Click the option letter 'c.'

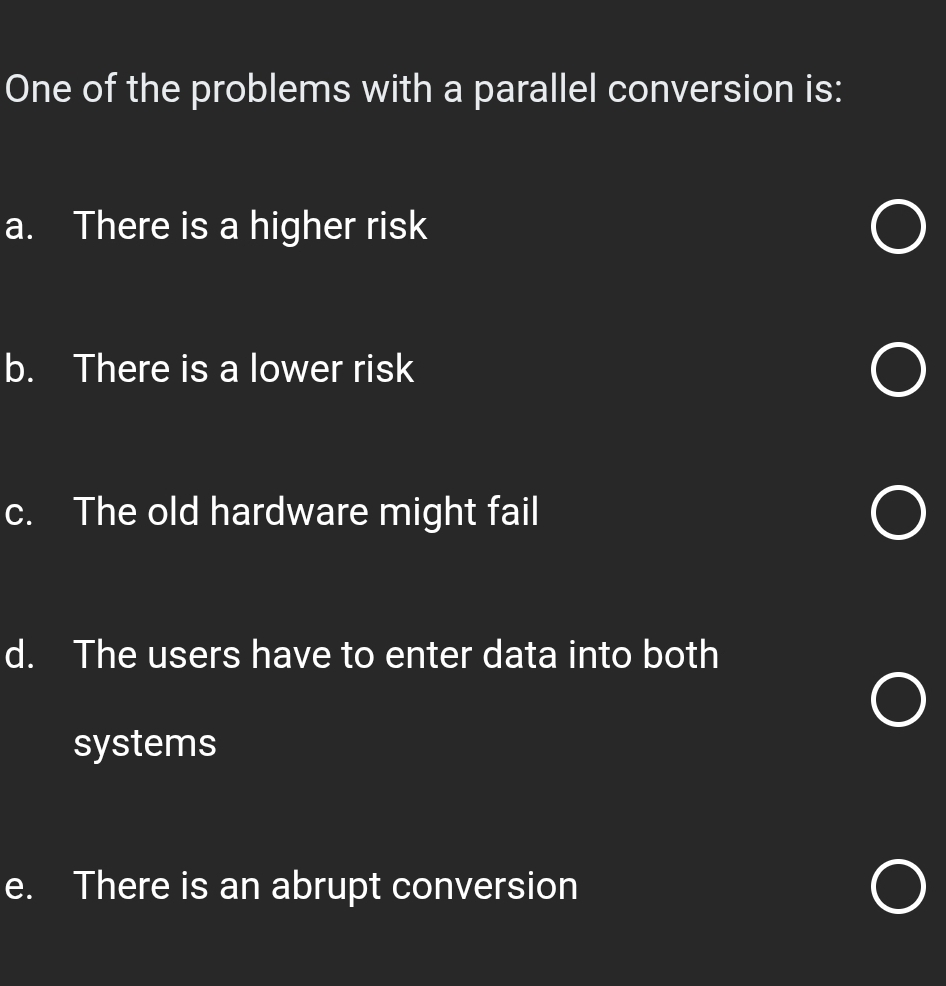coord(18,513)
